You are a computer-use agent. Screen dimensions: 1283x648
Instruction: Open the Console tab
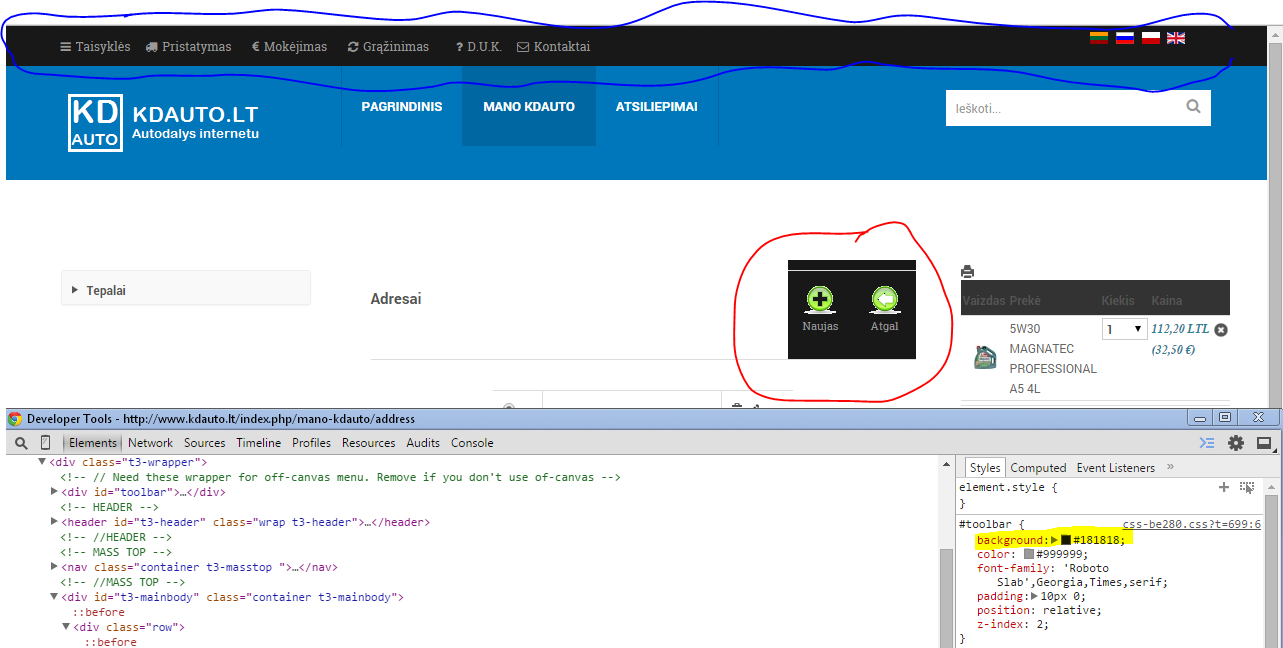[x=472, y=443]
